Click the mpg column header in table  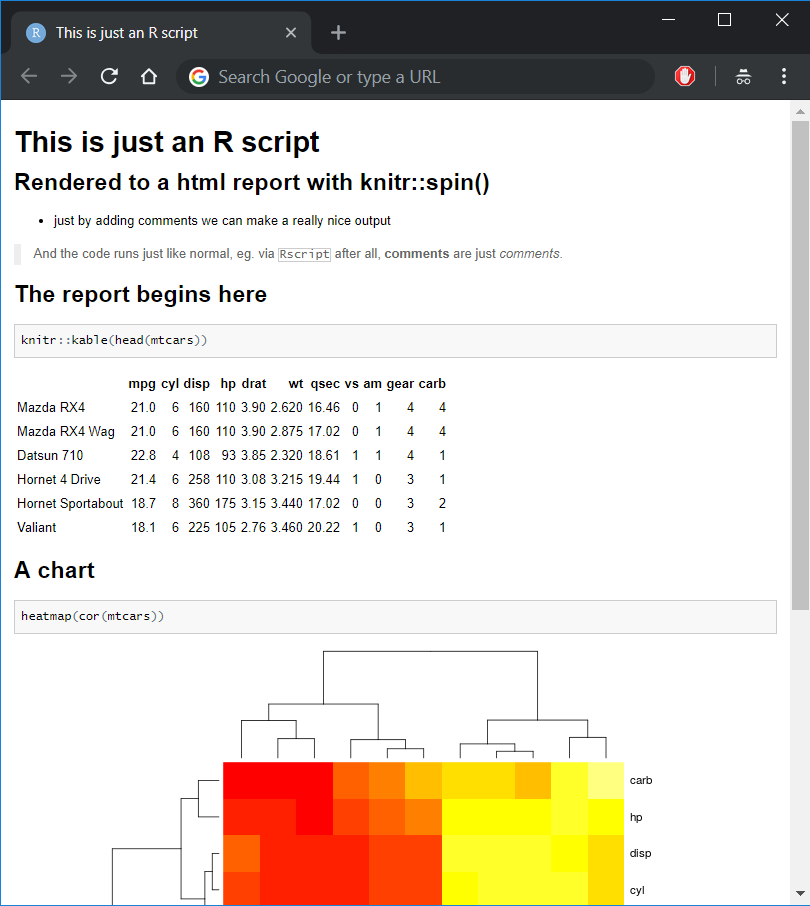[142, 384]
